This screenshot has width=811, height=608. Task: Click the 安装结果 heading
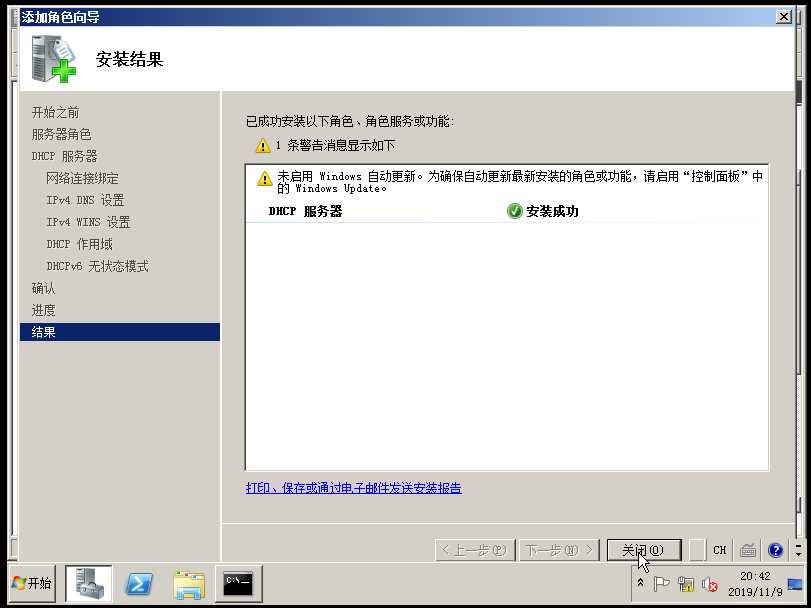pos(129,59)
